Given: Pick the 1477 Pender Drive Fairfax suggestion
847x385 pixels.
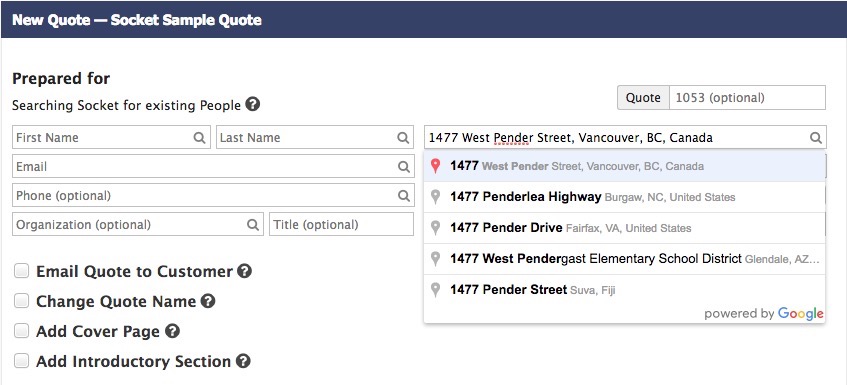Looking at the screenshot, I should 624,228.
